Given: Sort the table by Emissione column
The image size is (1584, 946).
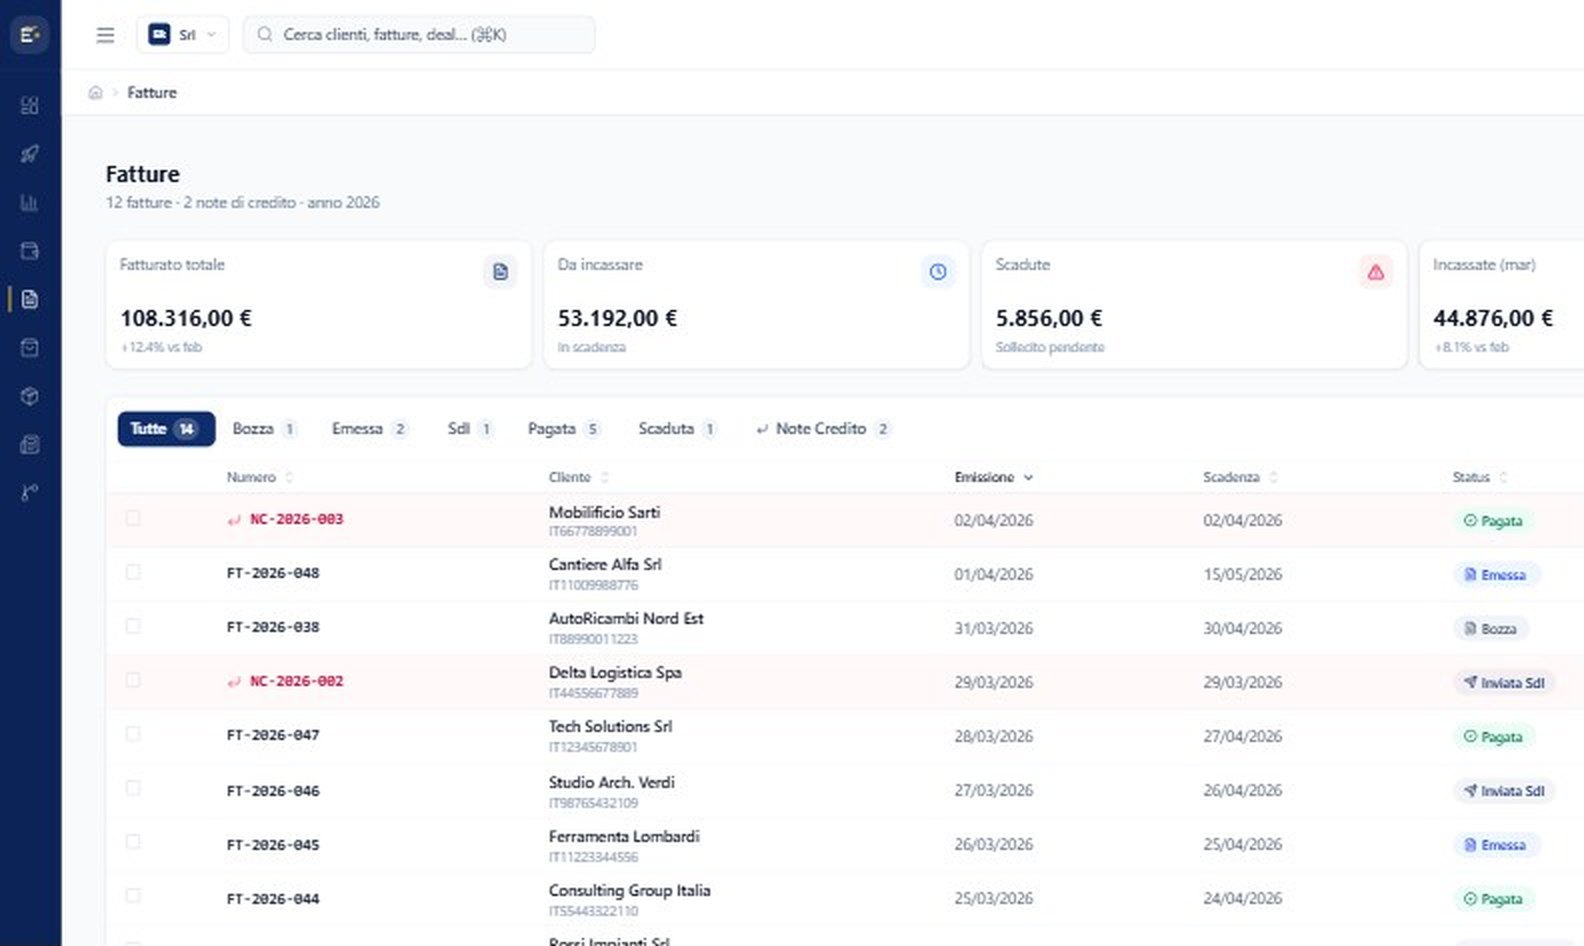Looking at the screenshot, I should point(993,478).
